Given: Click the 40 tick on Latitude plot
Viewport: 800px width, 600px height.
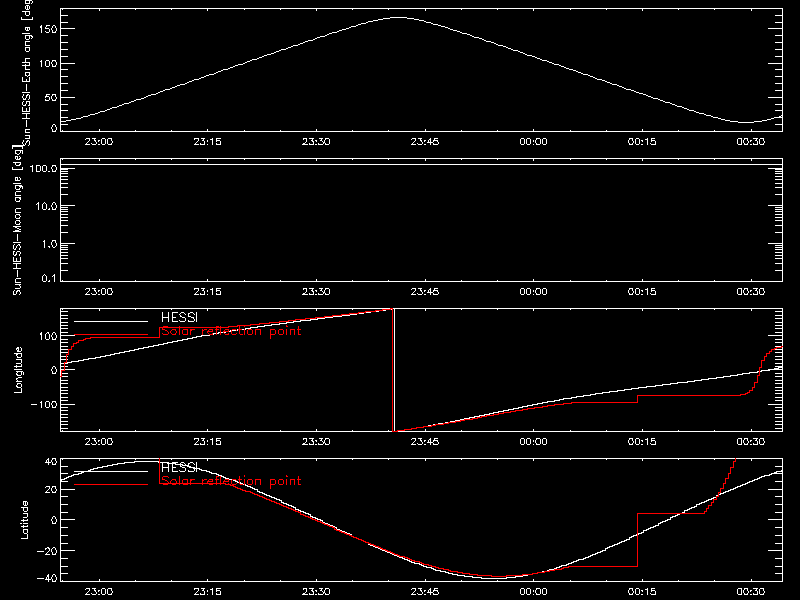Looking at the screenshot, I should (51, 462).
